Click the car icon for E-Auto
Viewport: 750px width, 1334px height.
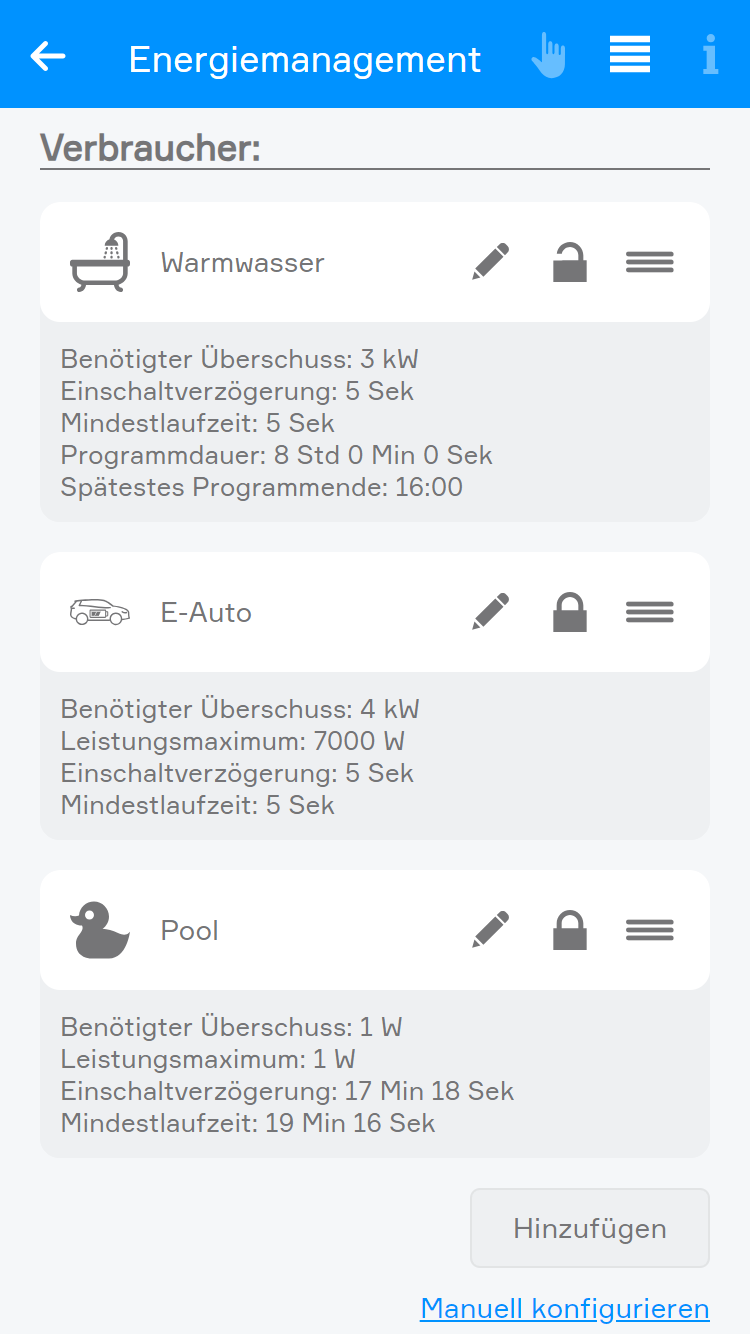tap(100, 612)
